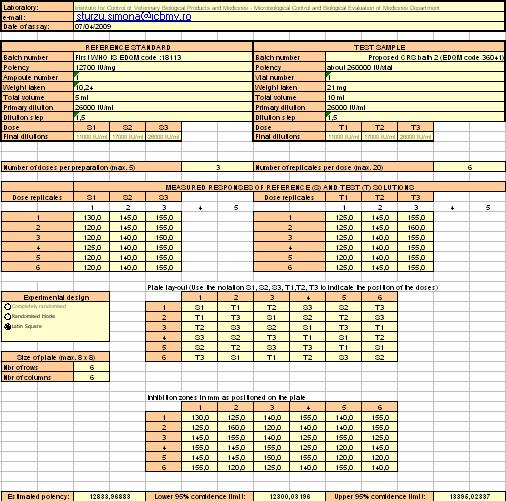506x501 pixels.
Task: Select the Vial number value cell
Action: tap(415, 77)
